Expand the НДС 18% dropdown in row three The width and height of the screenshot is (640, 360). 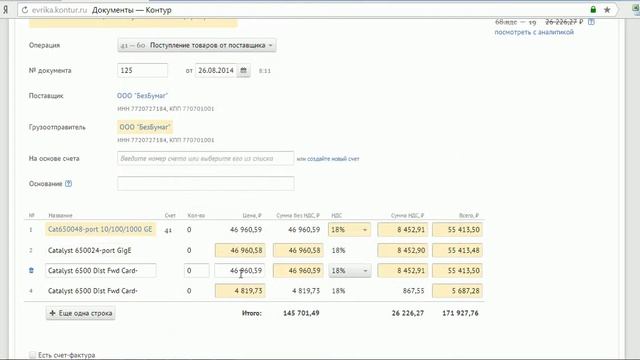coord(350,271)
